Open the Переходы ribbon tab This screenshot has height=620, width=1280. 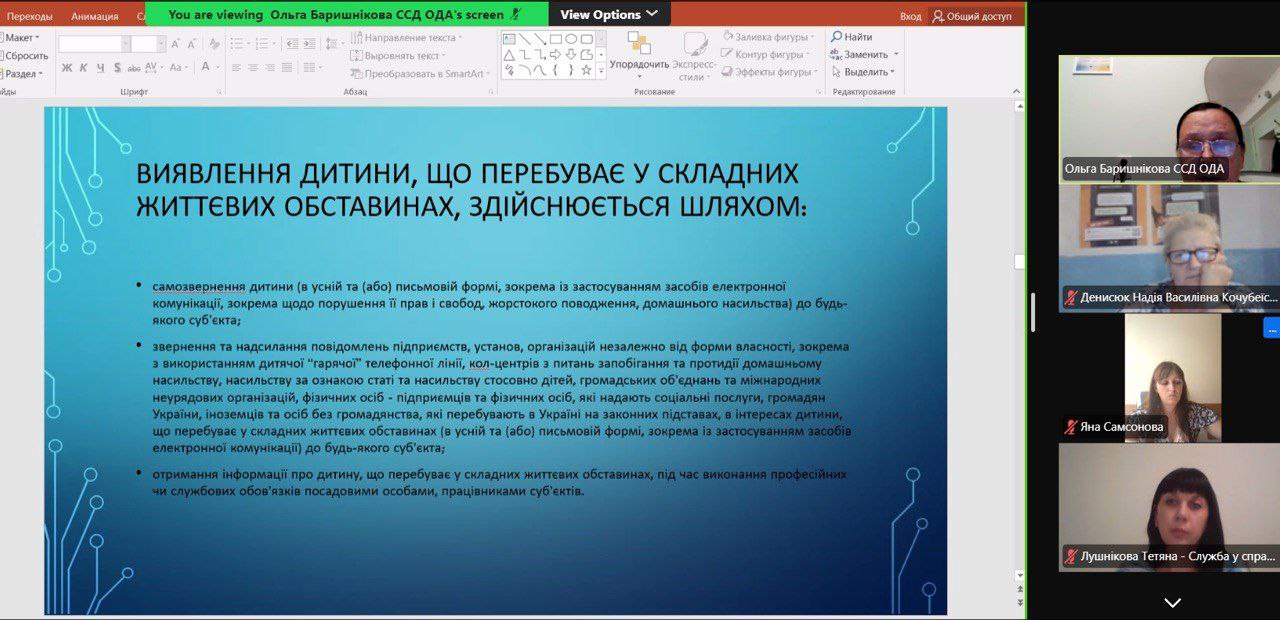[x=30, y=16]
